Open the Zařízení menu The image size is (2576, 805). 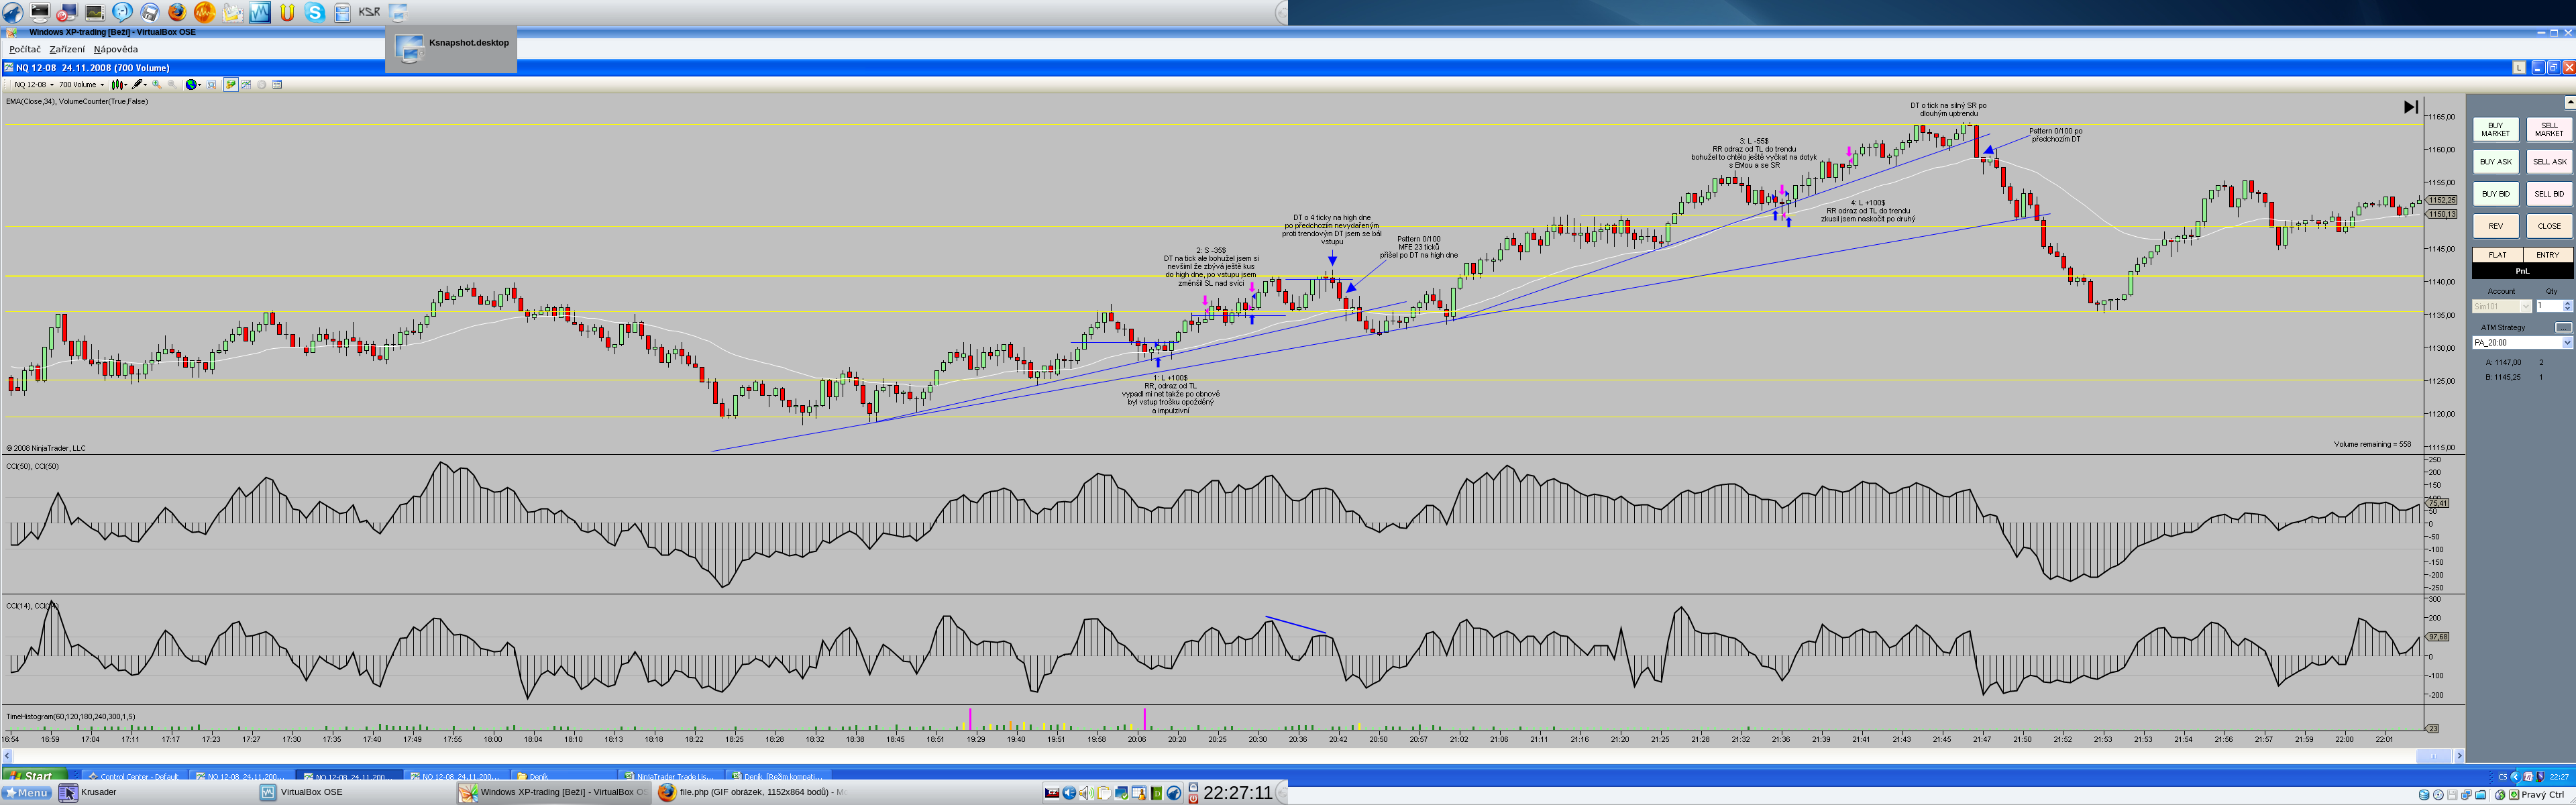(67, 49)
